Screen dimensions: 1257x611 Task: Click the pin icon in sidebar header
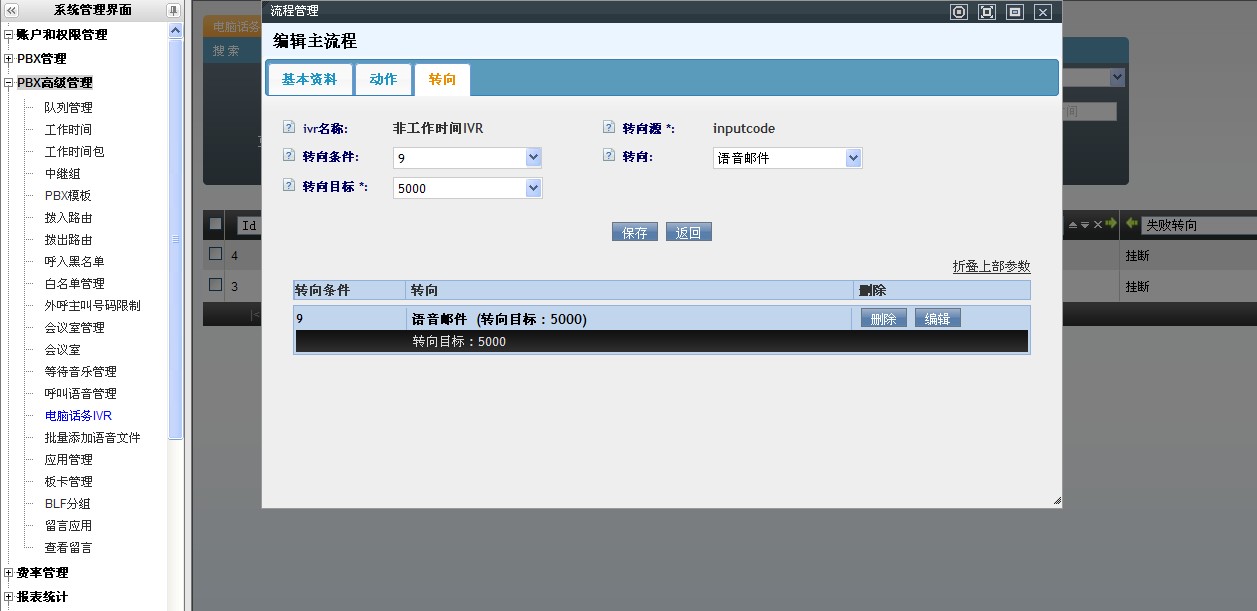tap(173, 10)
